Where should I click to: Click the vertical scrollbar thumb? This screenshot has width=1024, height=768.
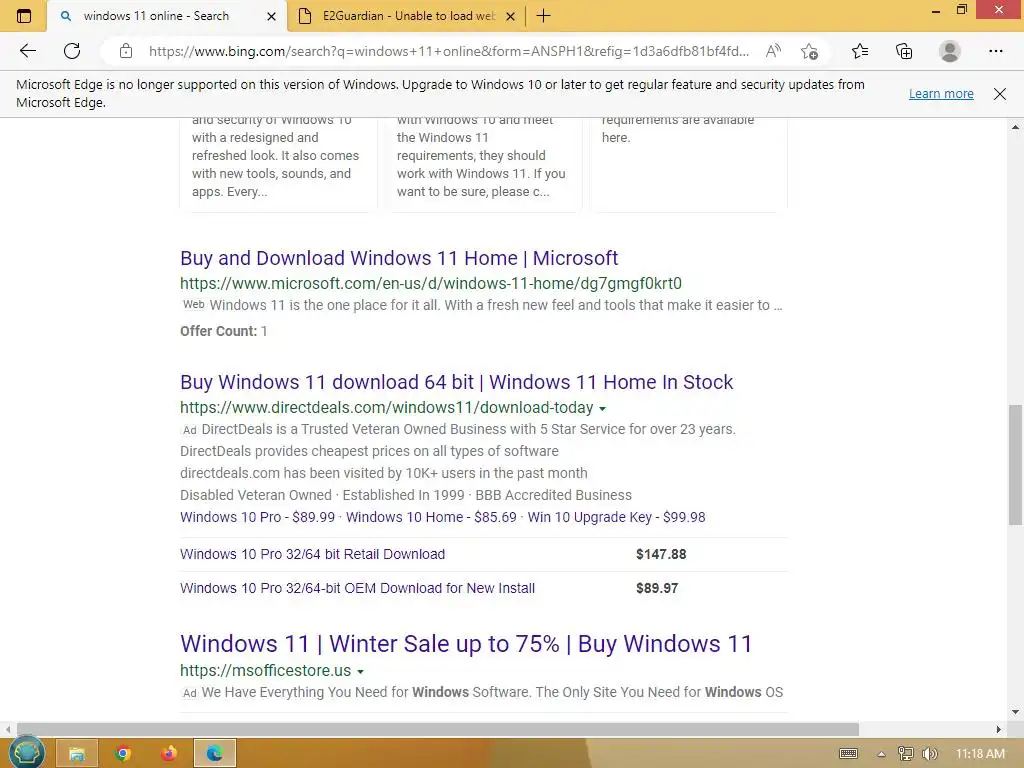(x=1015, y=464)
